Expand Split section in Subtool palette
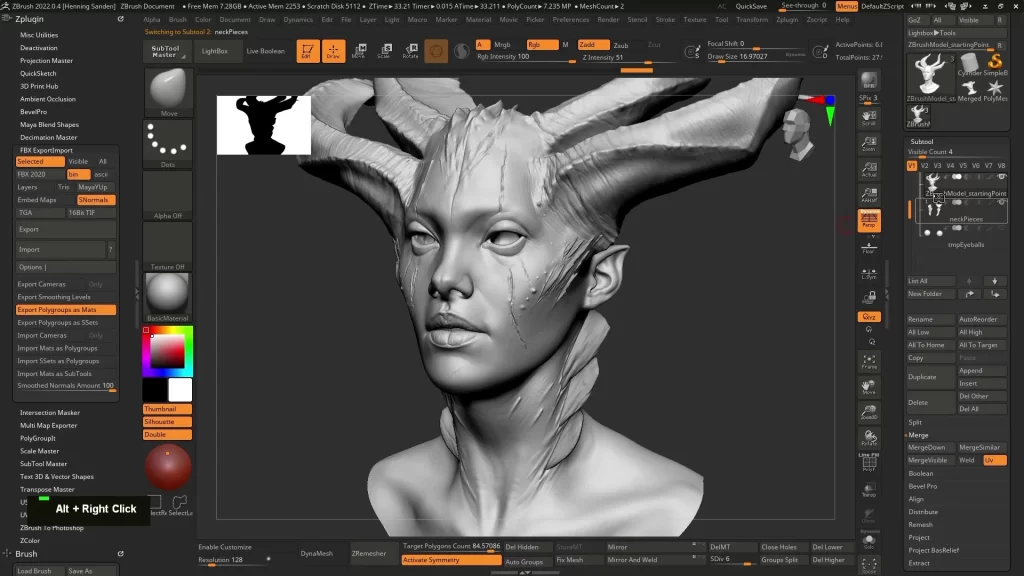The image size is (1024, 576). point(915,423)
